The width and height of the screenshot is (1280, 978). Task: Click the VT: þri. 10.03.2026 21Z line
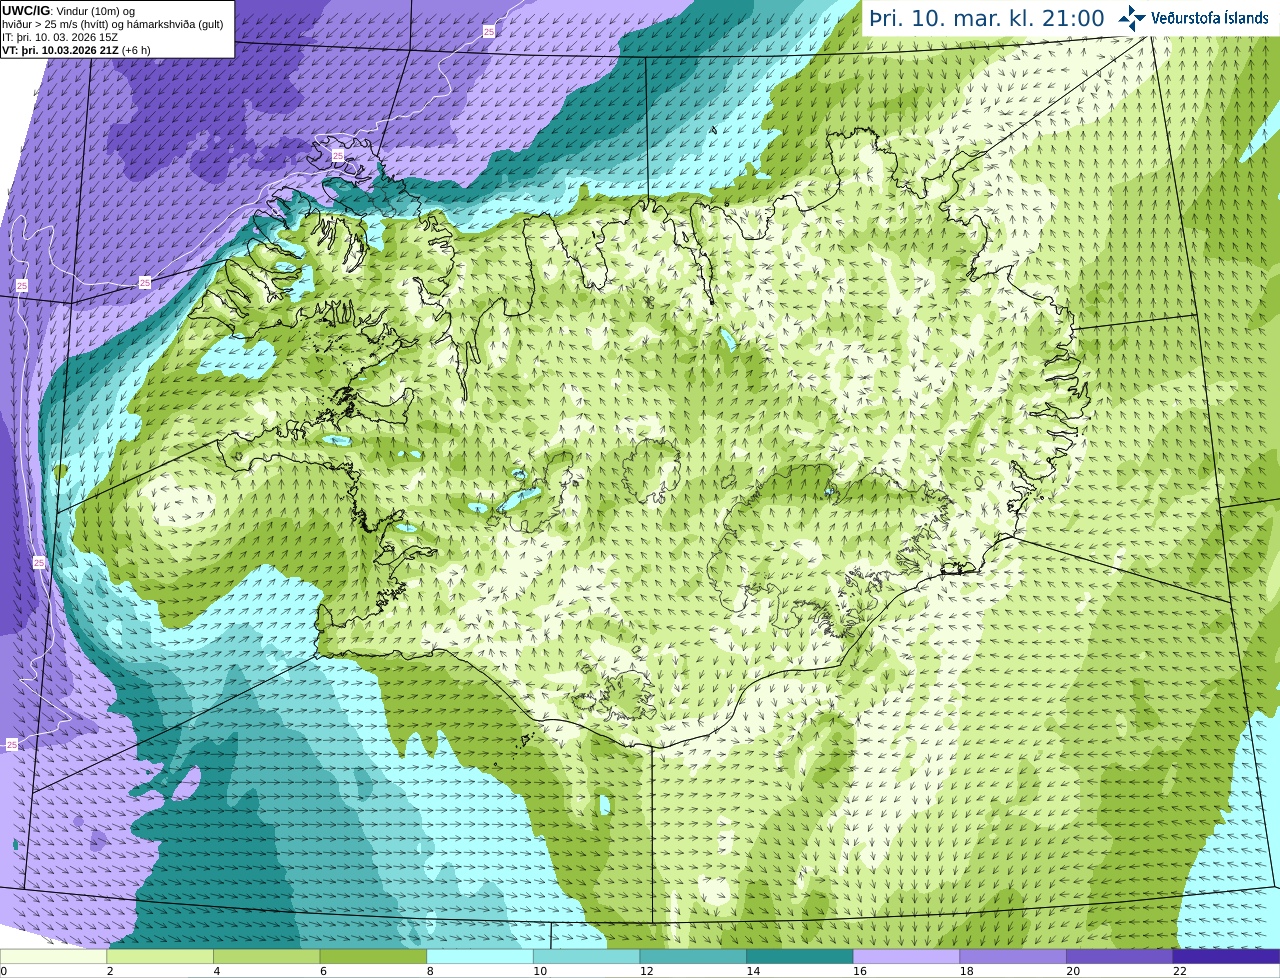[77, 49]
